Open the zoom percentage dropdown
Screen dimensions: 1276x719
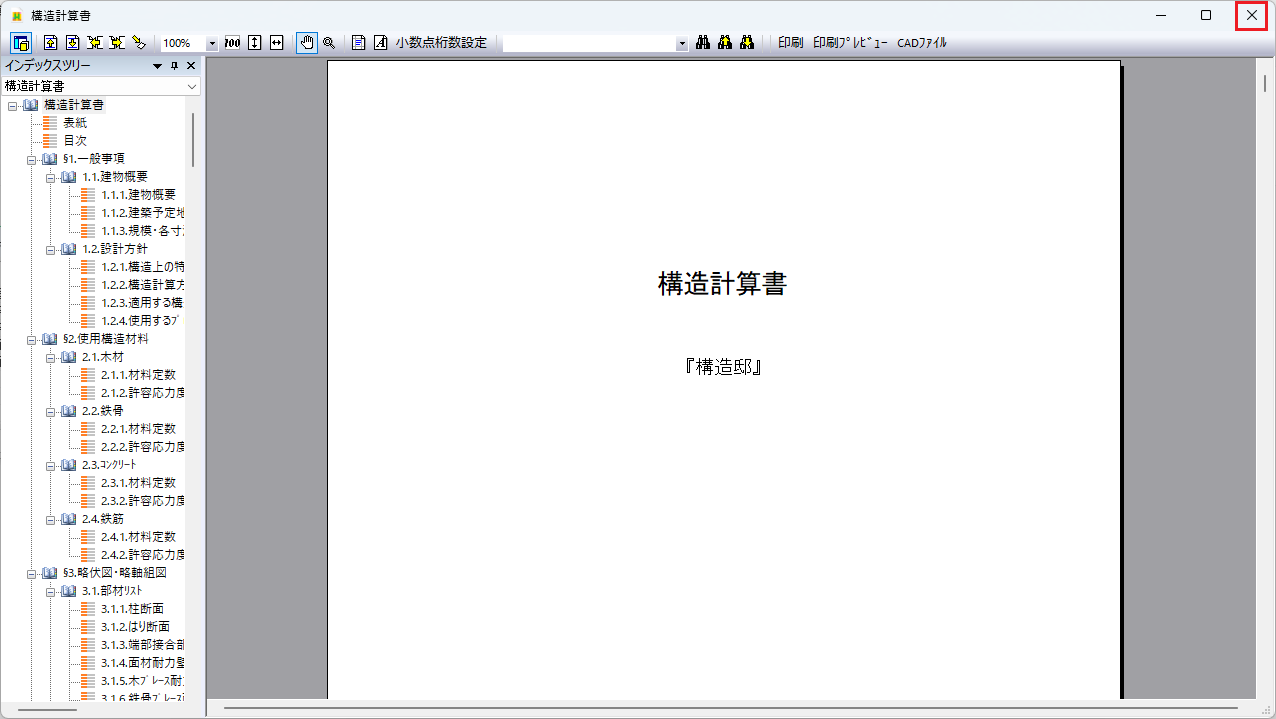click(x=211, y=44)
